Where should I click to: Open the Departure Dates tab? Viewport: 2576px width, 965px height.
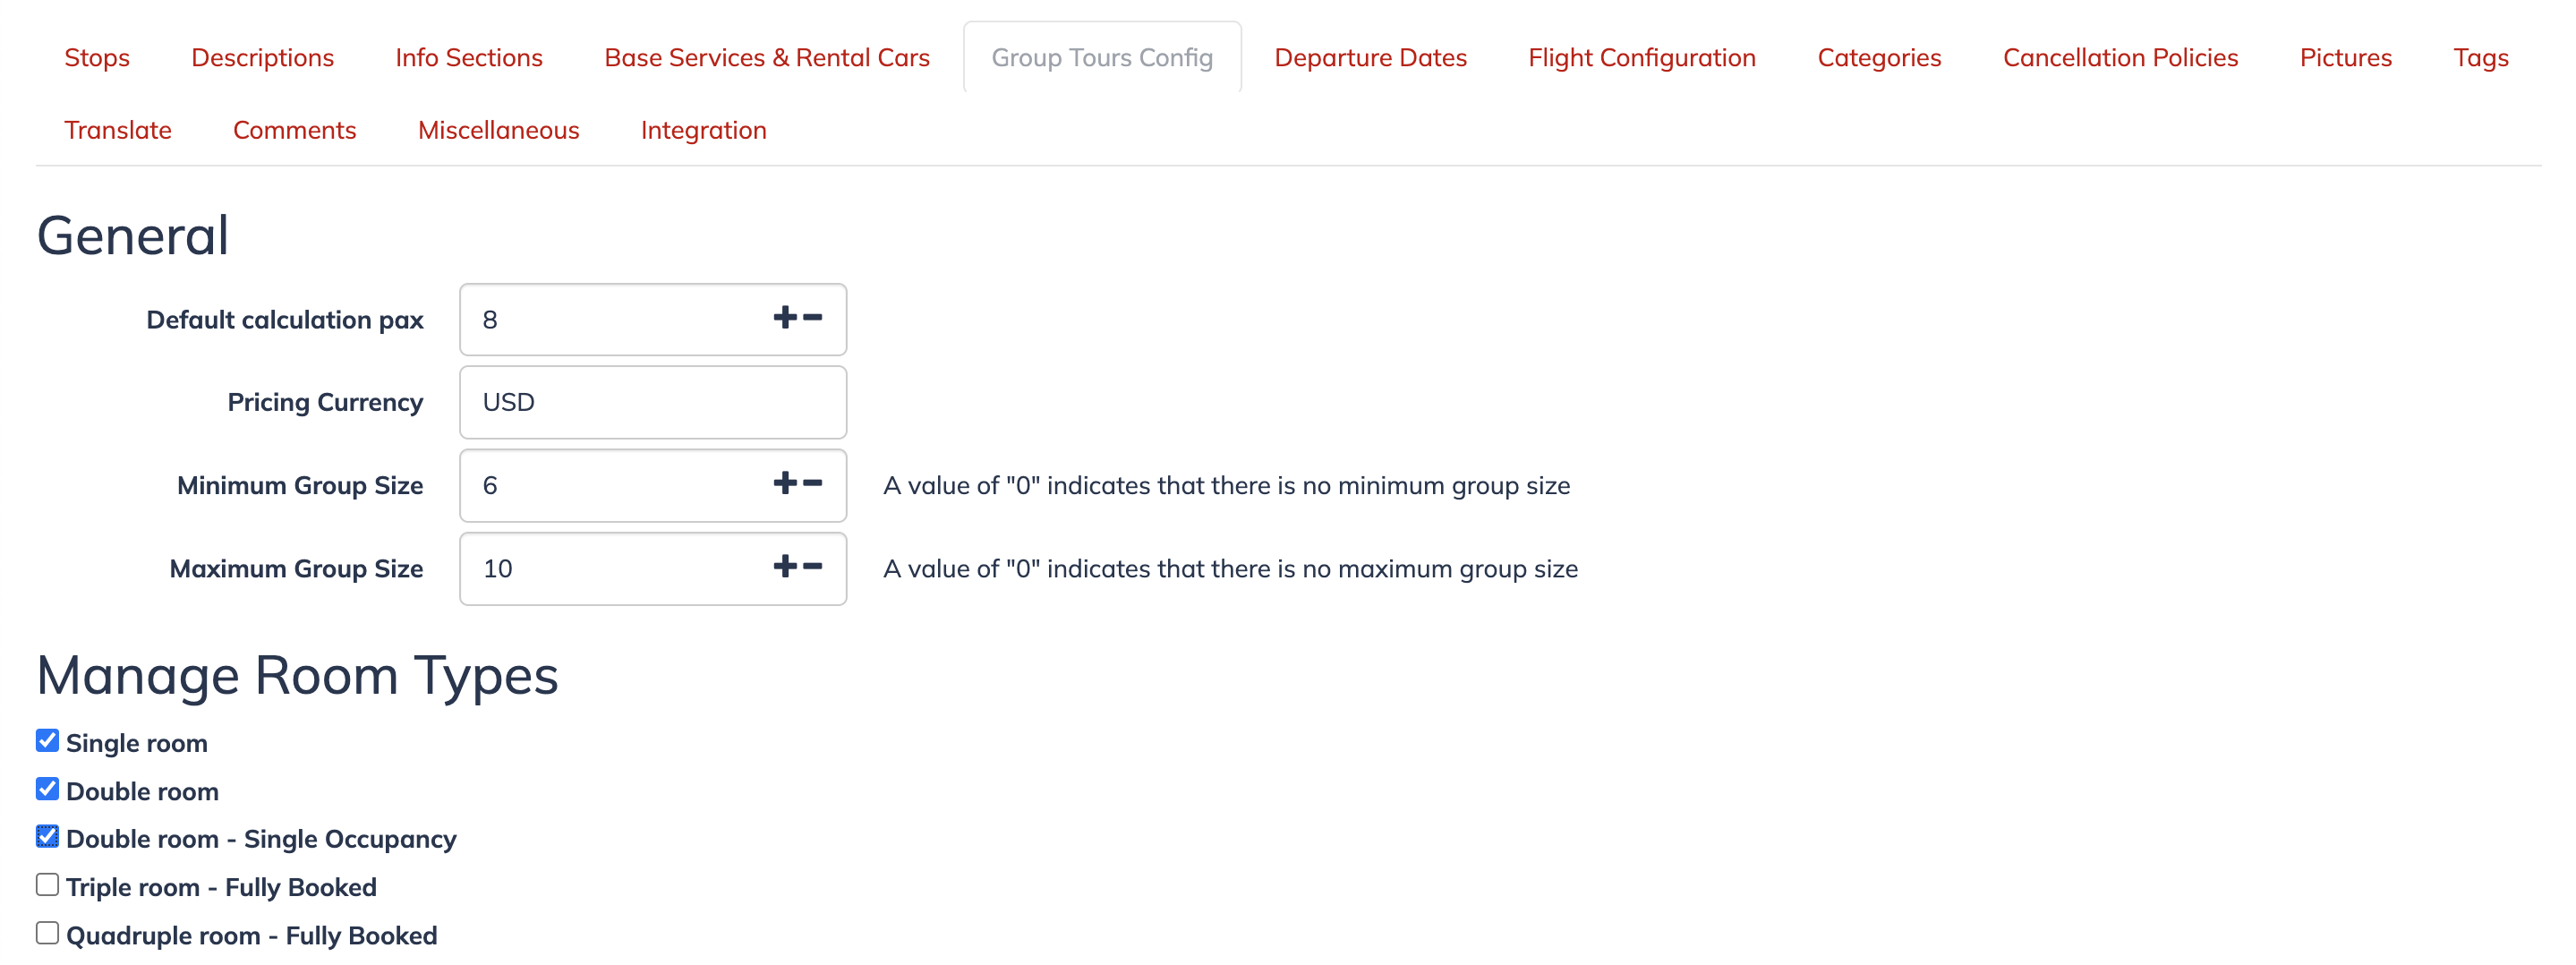click(x=1370, y=58)
